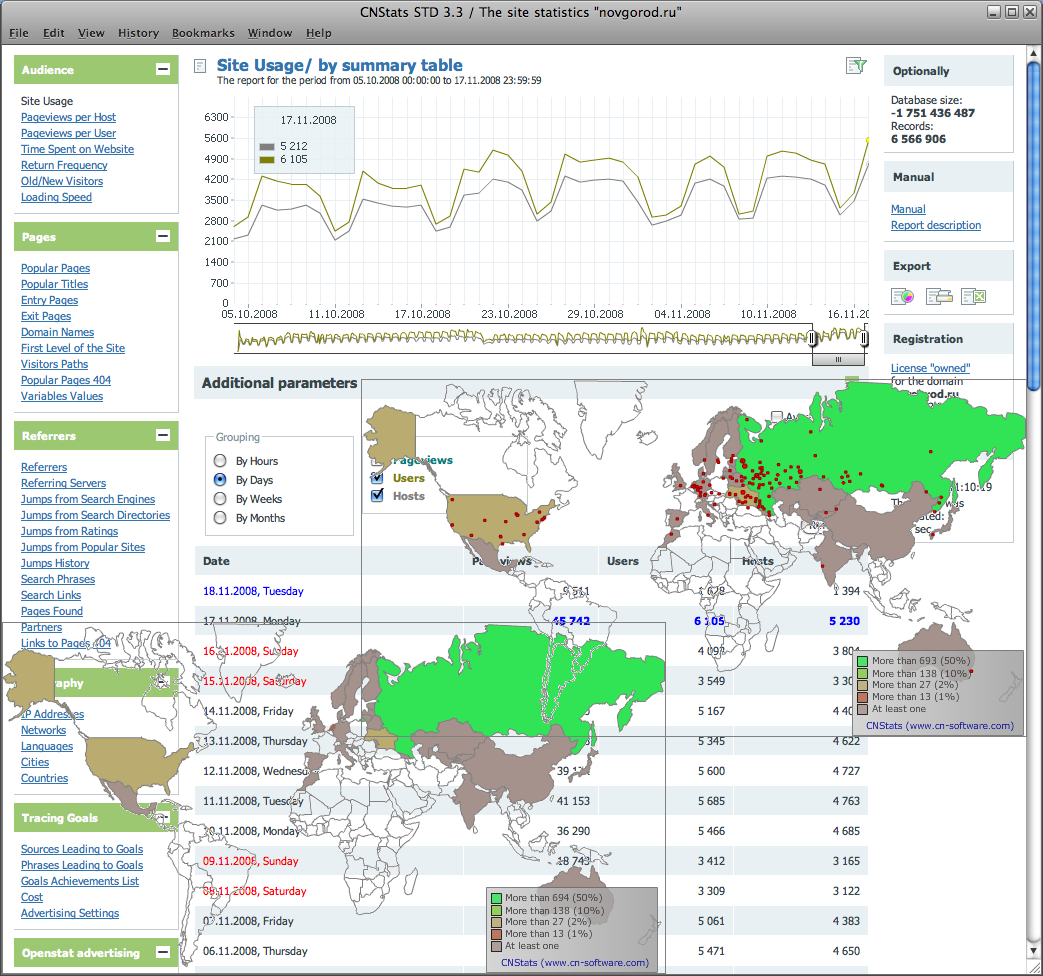The width and height of the screenshot is (1043, 976).
Task: Open the Report description link
Action: 935,225
